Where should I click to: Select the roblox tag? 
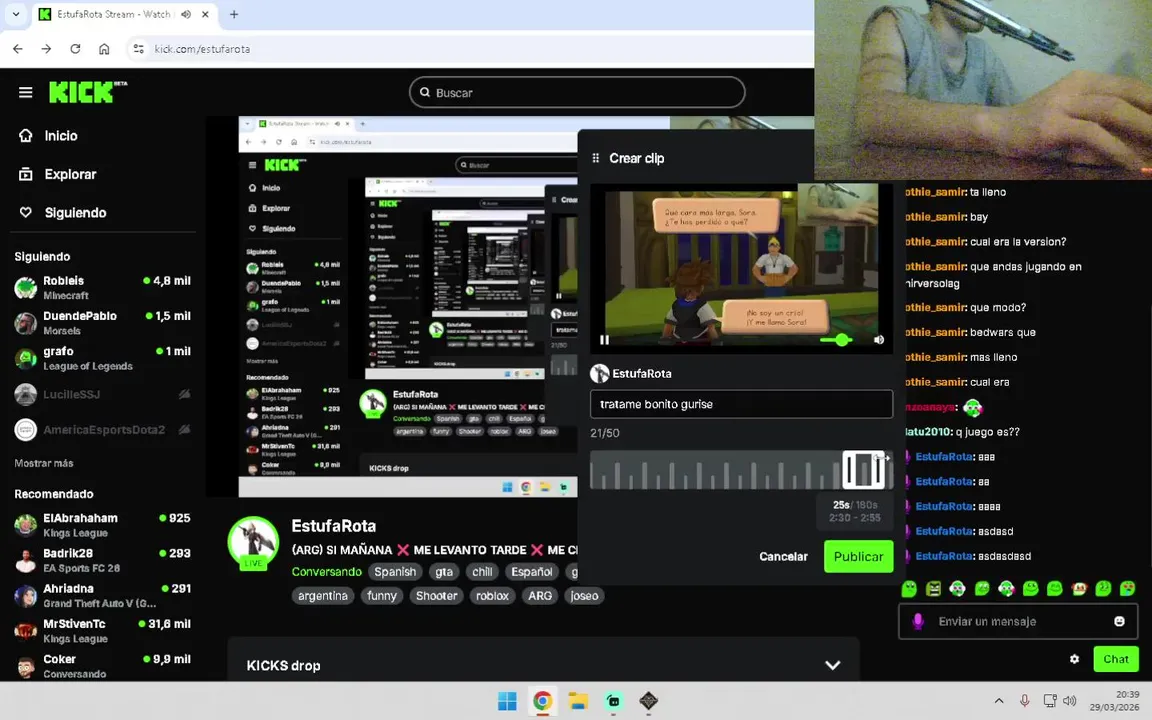pos(492,596)
